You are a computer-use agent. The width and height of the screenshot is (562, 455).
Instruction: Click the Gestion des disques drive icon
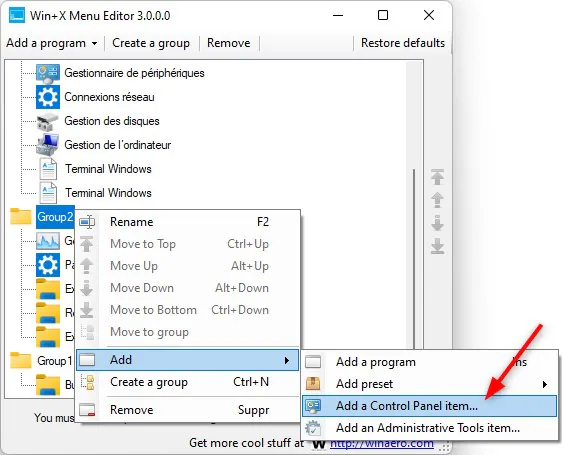click(x=48, y=121)
